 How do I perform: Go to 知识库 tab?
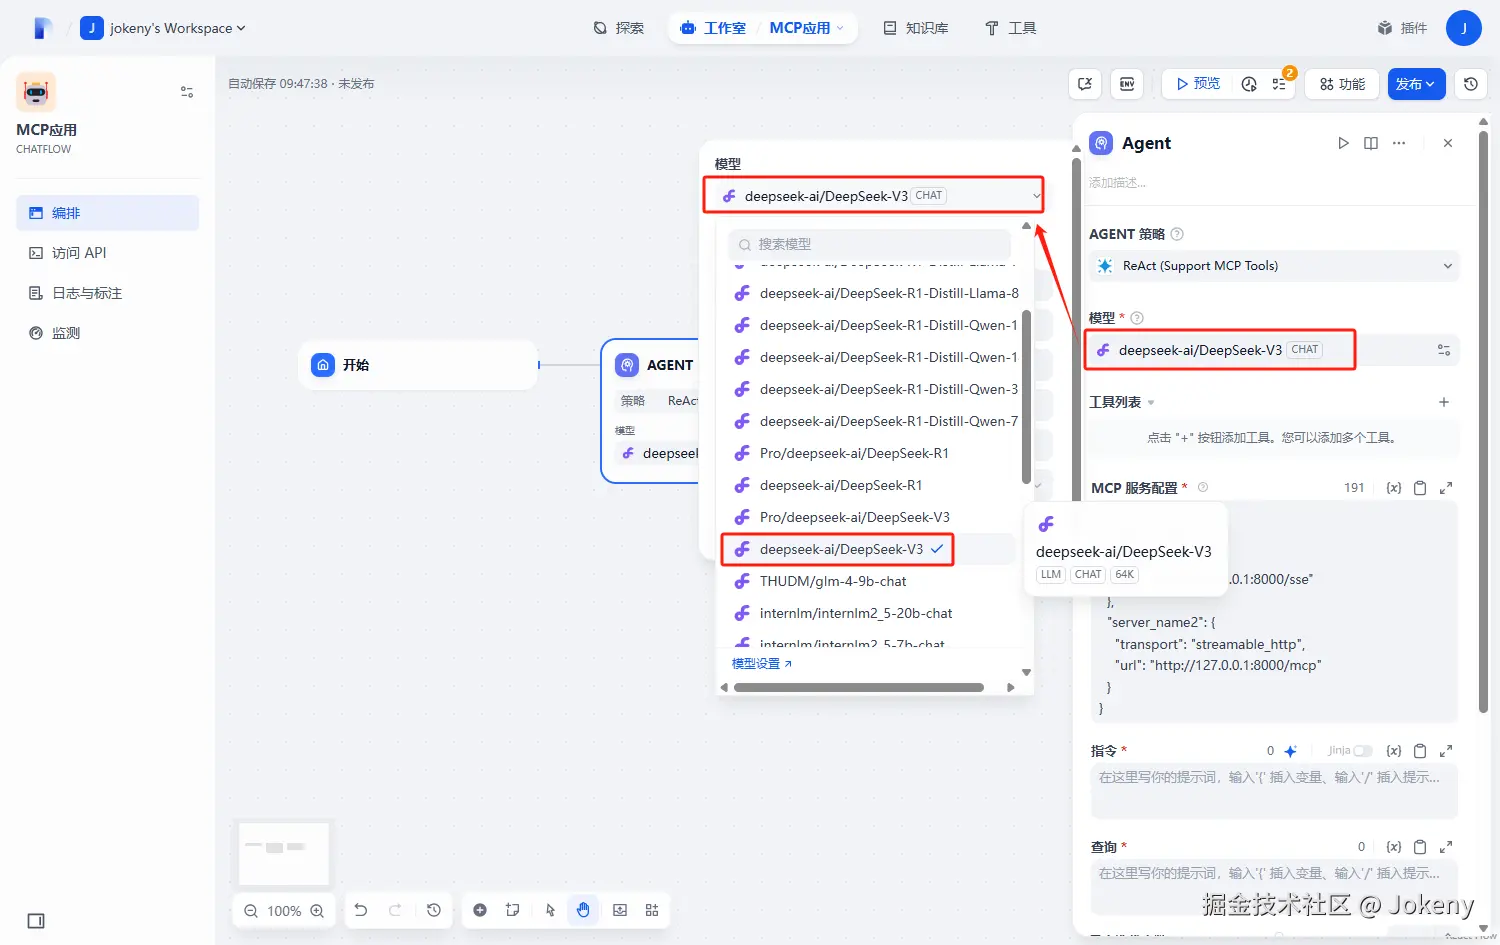click(x=916, y=28)
